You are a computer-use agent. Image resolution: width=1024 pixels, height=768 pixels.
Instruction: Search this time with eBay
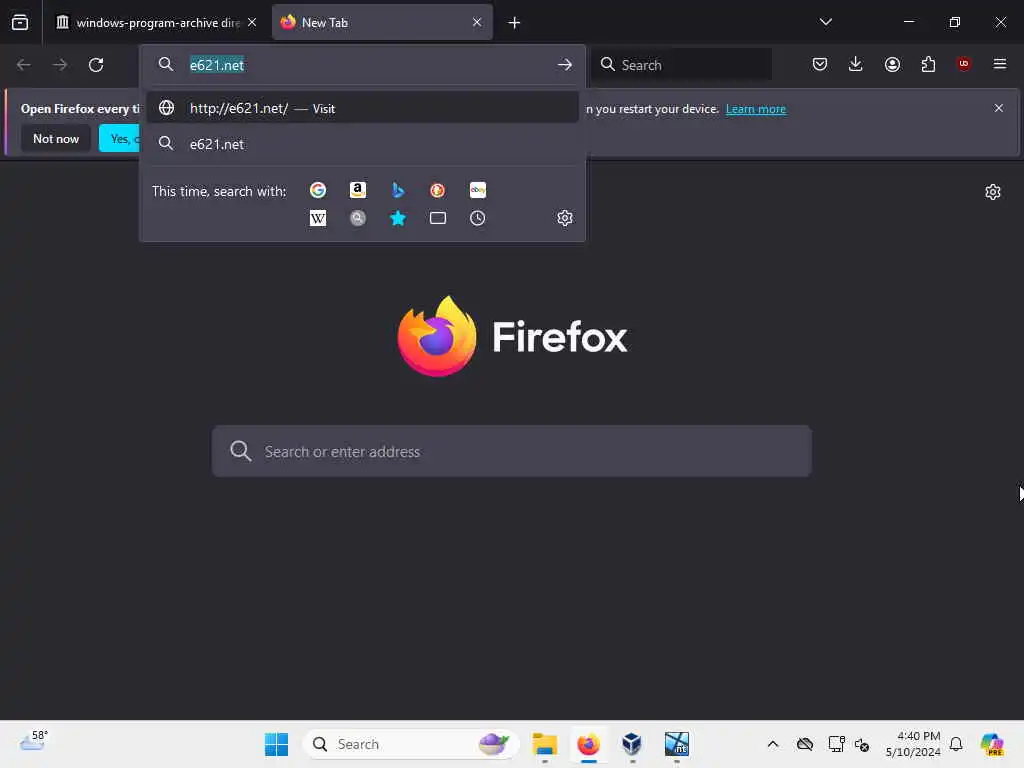tap(477, 190)
